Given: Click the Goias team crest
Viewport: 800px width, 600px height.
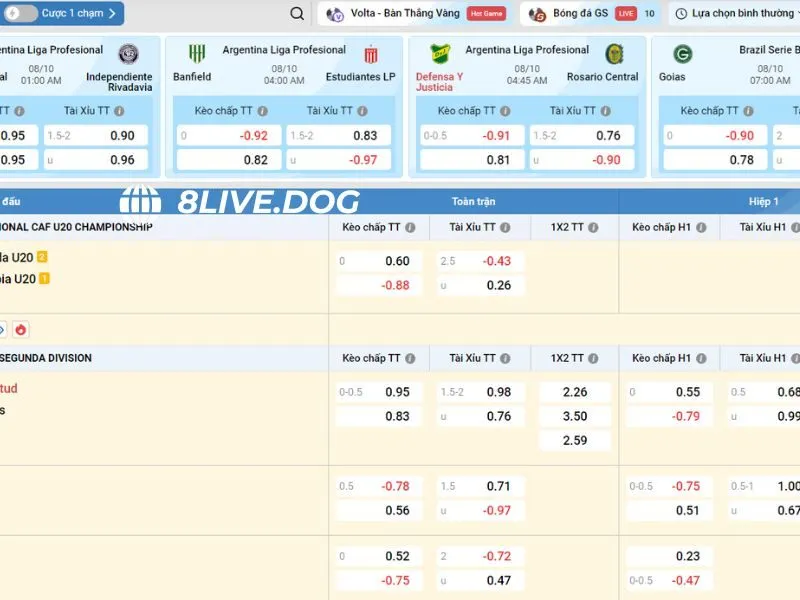Looking at the screenshot, I should pyautogui.click(x=683, y=54).
